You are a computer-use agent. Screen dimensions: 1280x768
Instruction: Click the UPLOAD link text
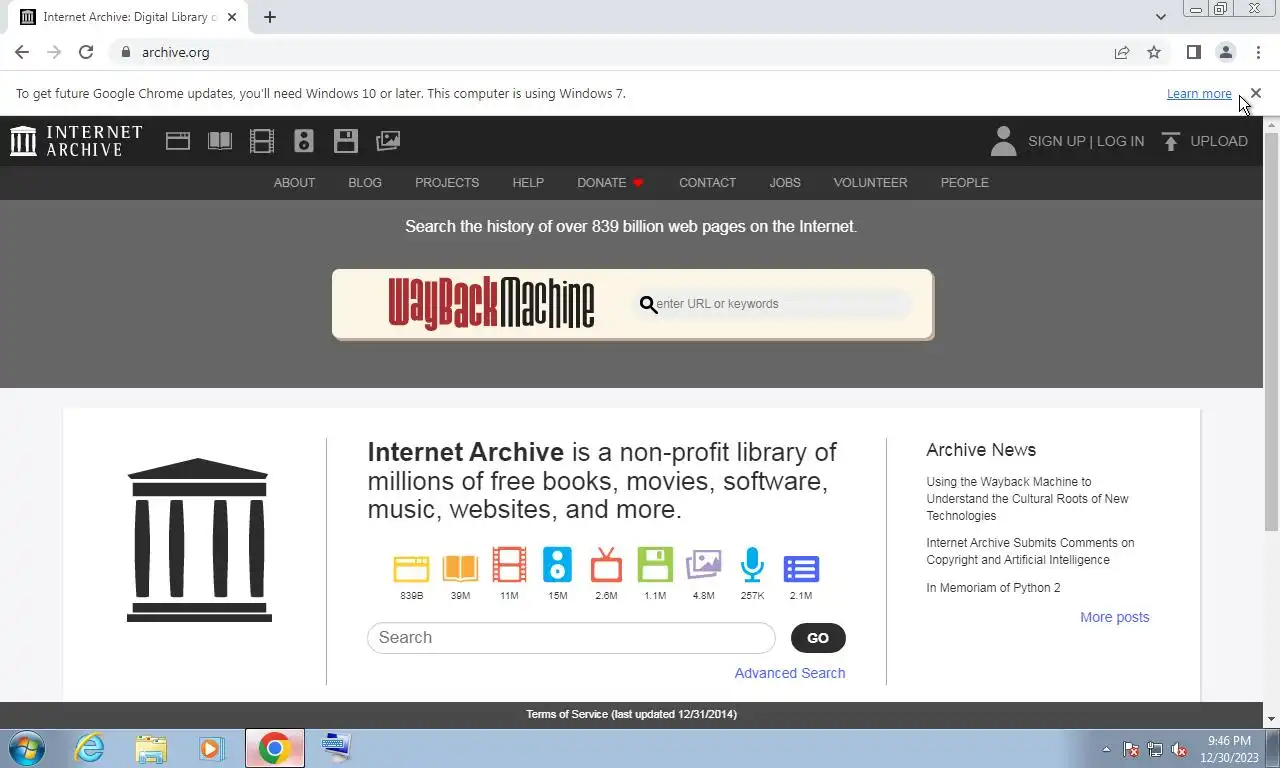click(1219, 141)
